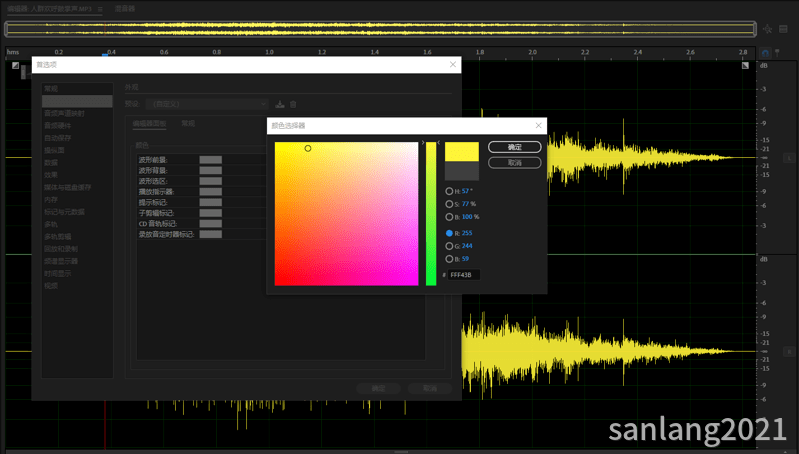This screenshot has width=799, height=454.
Task: Switch to the 编辑器面板 tab in preferences
Action: (x=149, y=124)
